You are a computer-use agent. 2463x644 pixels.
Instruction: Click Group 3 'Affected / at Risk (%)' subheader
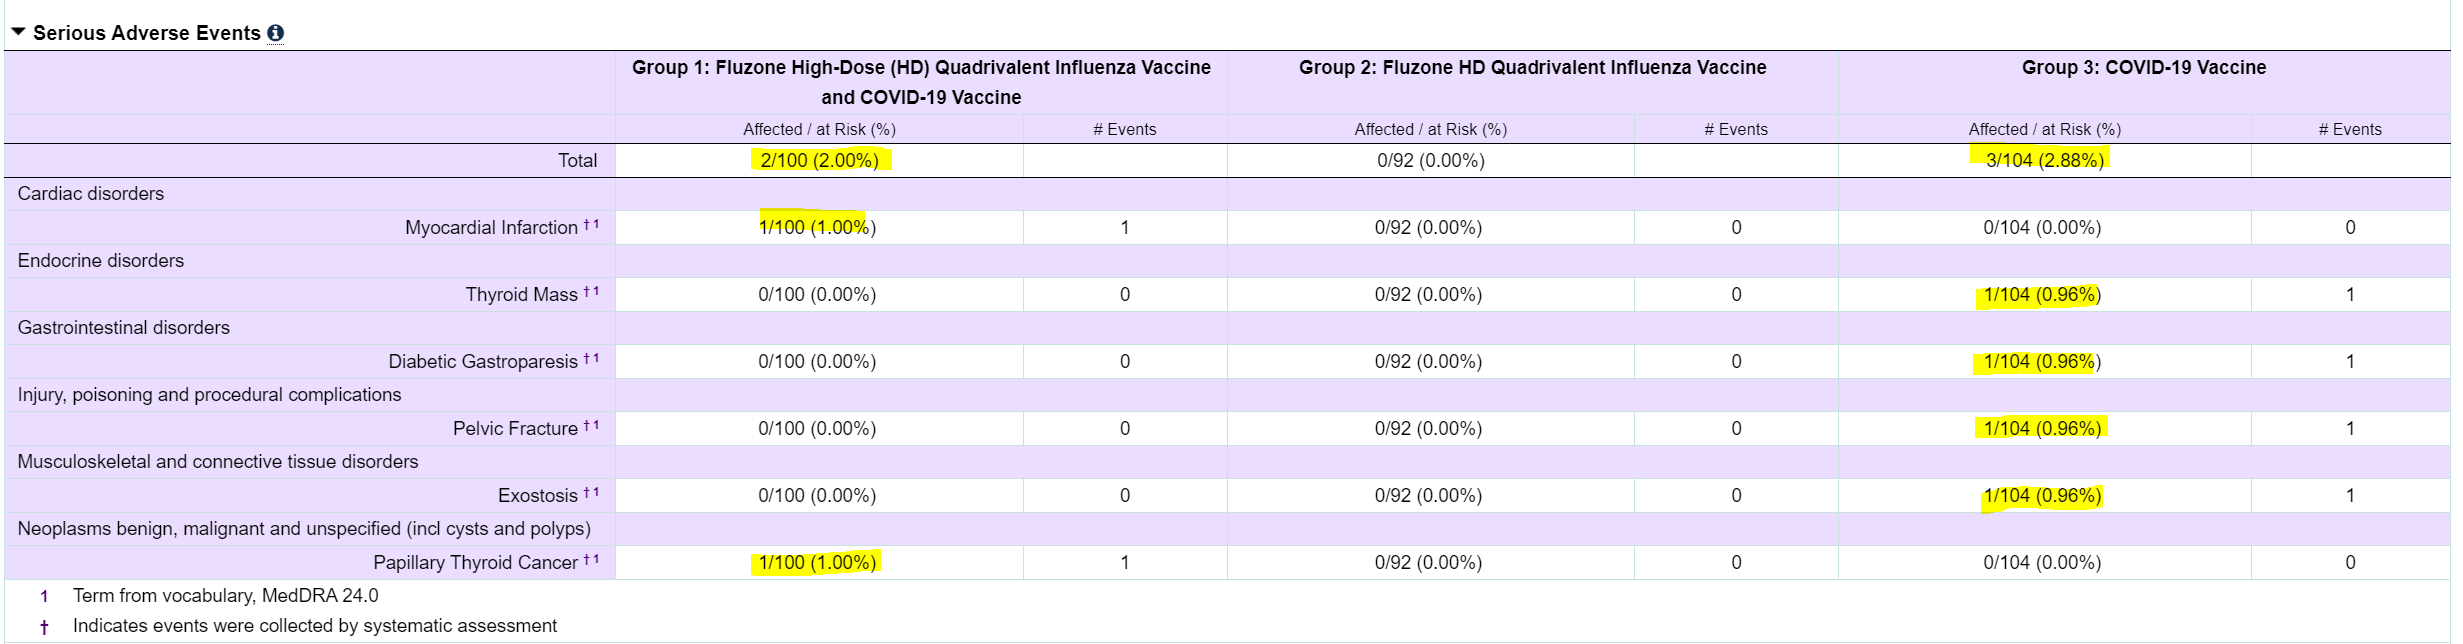pyautogui.click(x=2044, y=129)
